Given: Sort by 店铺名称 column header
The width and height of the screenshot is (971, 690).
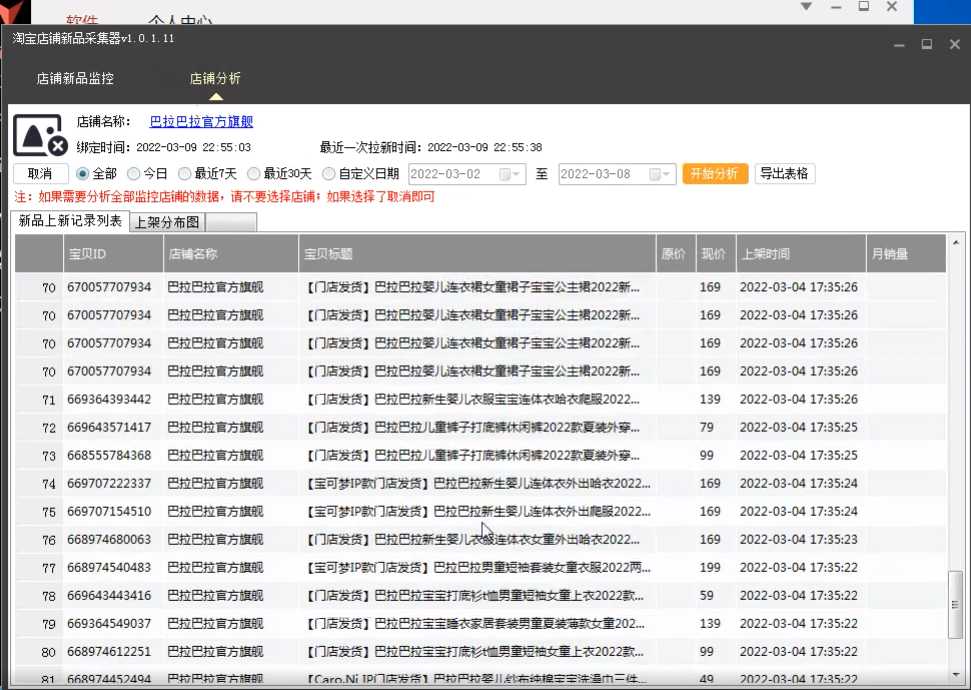Looking at the screenshot, I should point(231,254).
